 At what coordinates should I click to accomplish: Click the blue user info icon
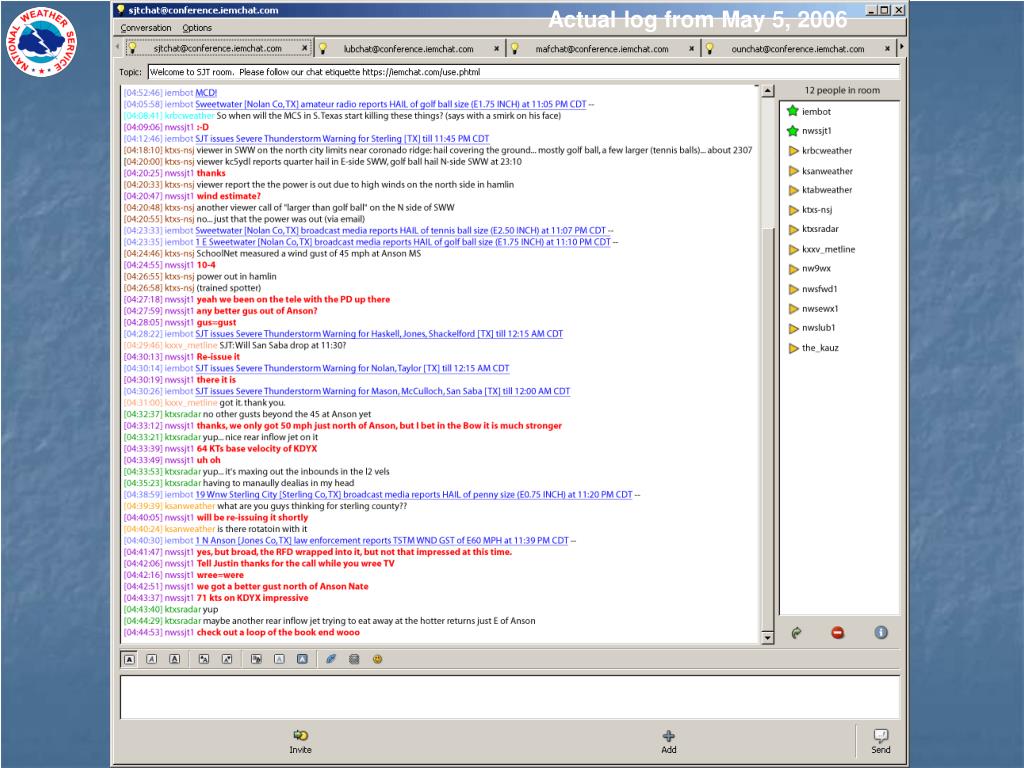pyautogui.click(x=881, y=632)
